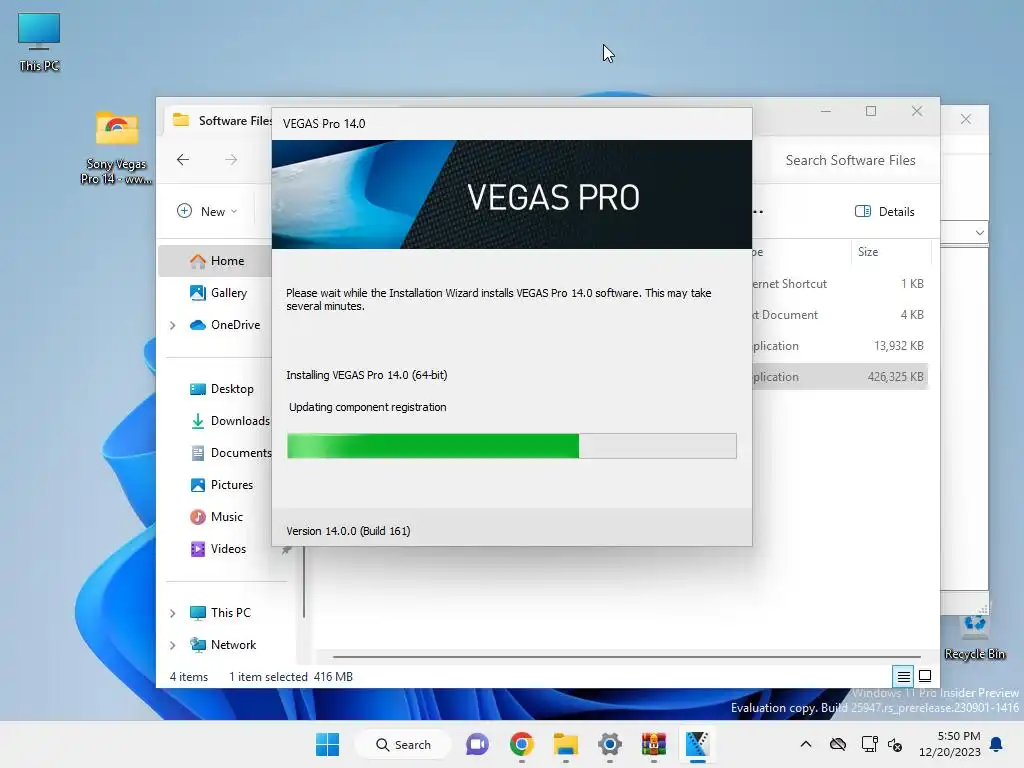Go forward in File Explorer
1024x768 pixels.
point(231,160)
